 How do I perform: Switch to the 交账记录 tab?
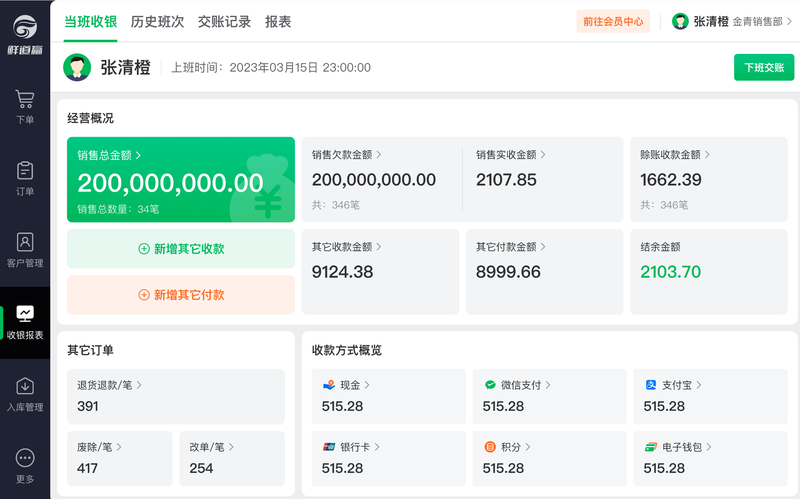[x=224, y=21]
